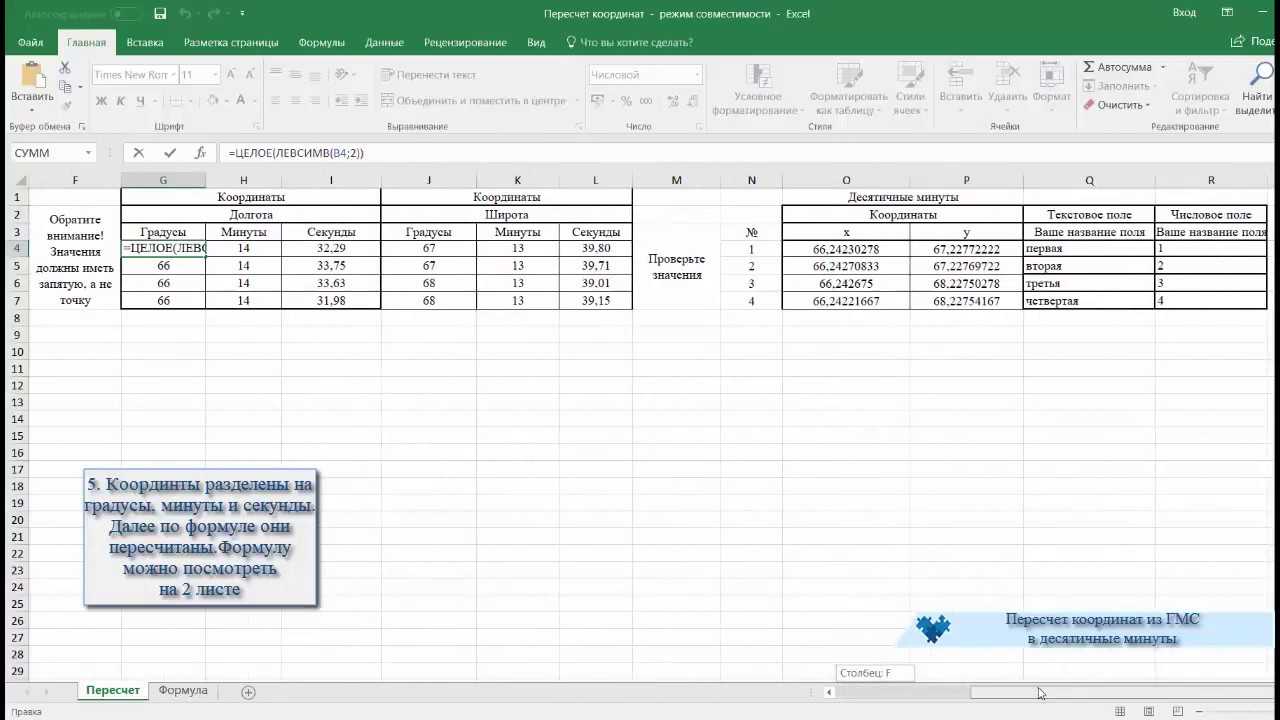Toggle the AutoSave switch
Viewport: 1280px width, 720px height.
coord(125,14)
